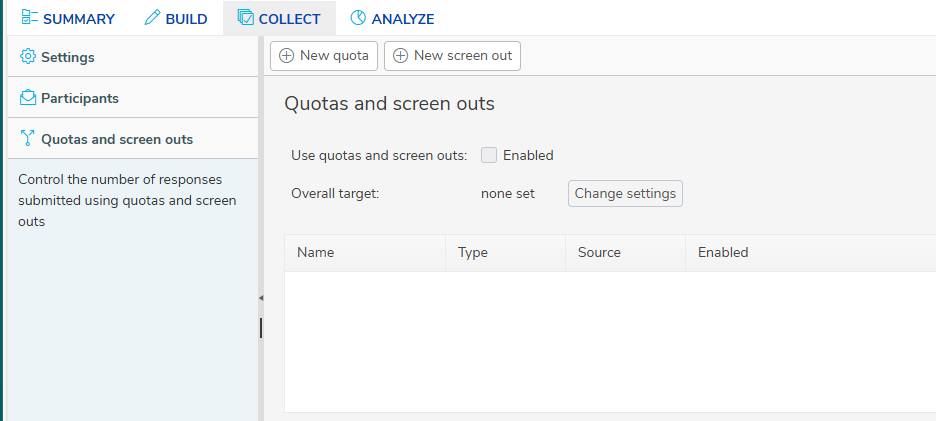Click the Change settings button
The width and height of the screenshot is (936, 421).
(625, 193)
